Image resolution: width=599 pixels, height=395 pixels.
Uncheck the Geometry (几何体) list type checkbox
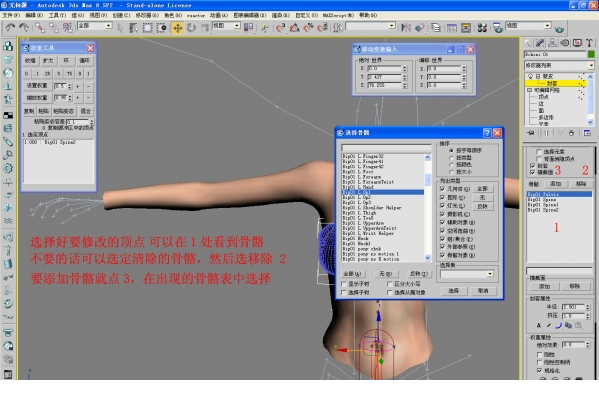442,189
